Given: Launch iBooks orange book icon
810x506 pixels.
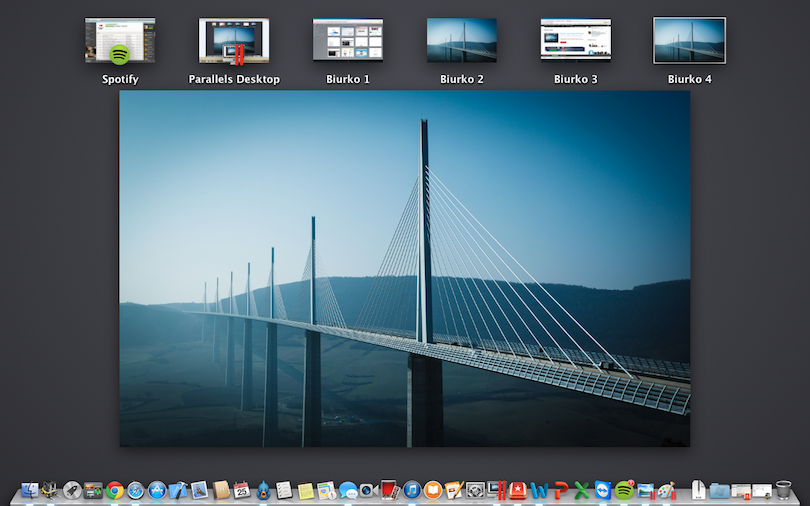Looking at the screenshot, I should coord(433,490).
